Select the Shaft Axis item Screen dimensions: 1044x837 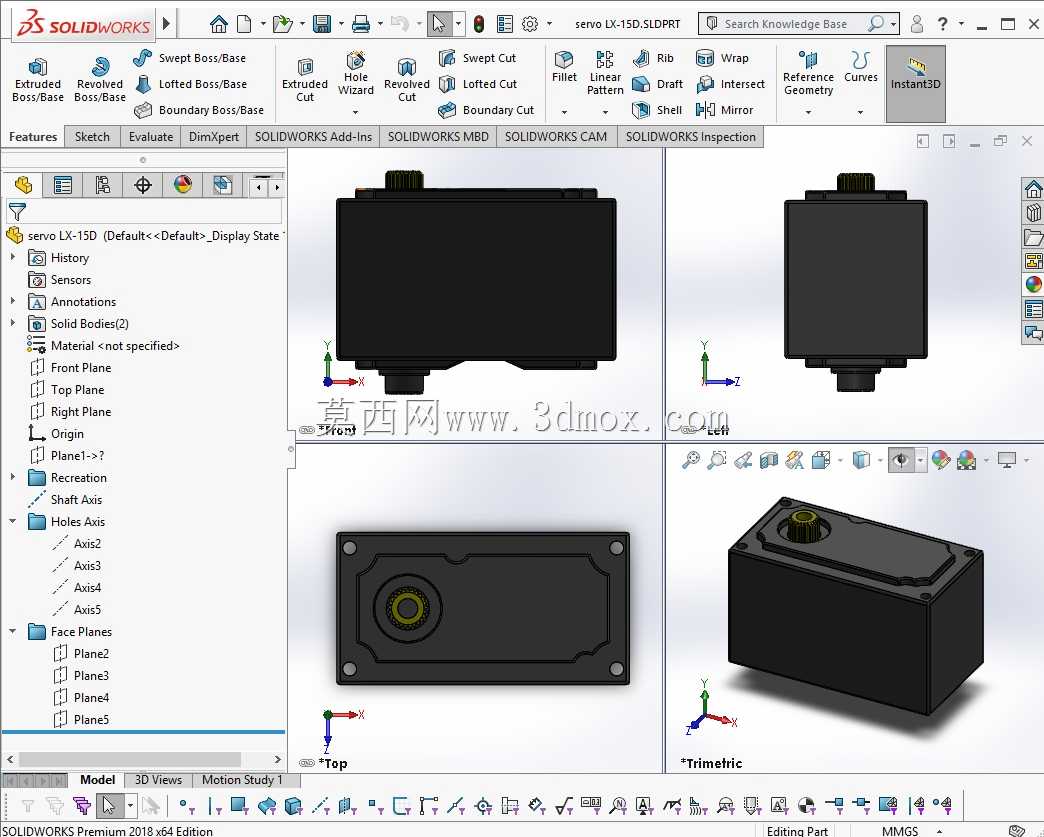[65, 499]
